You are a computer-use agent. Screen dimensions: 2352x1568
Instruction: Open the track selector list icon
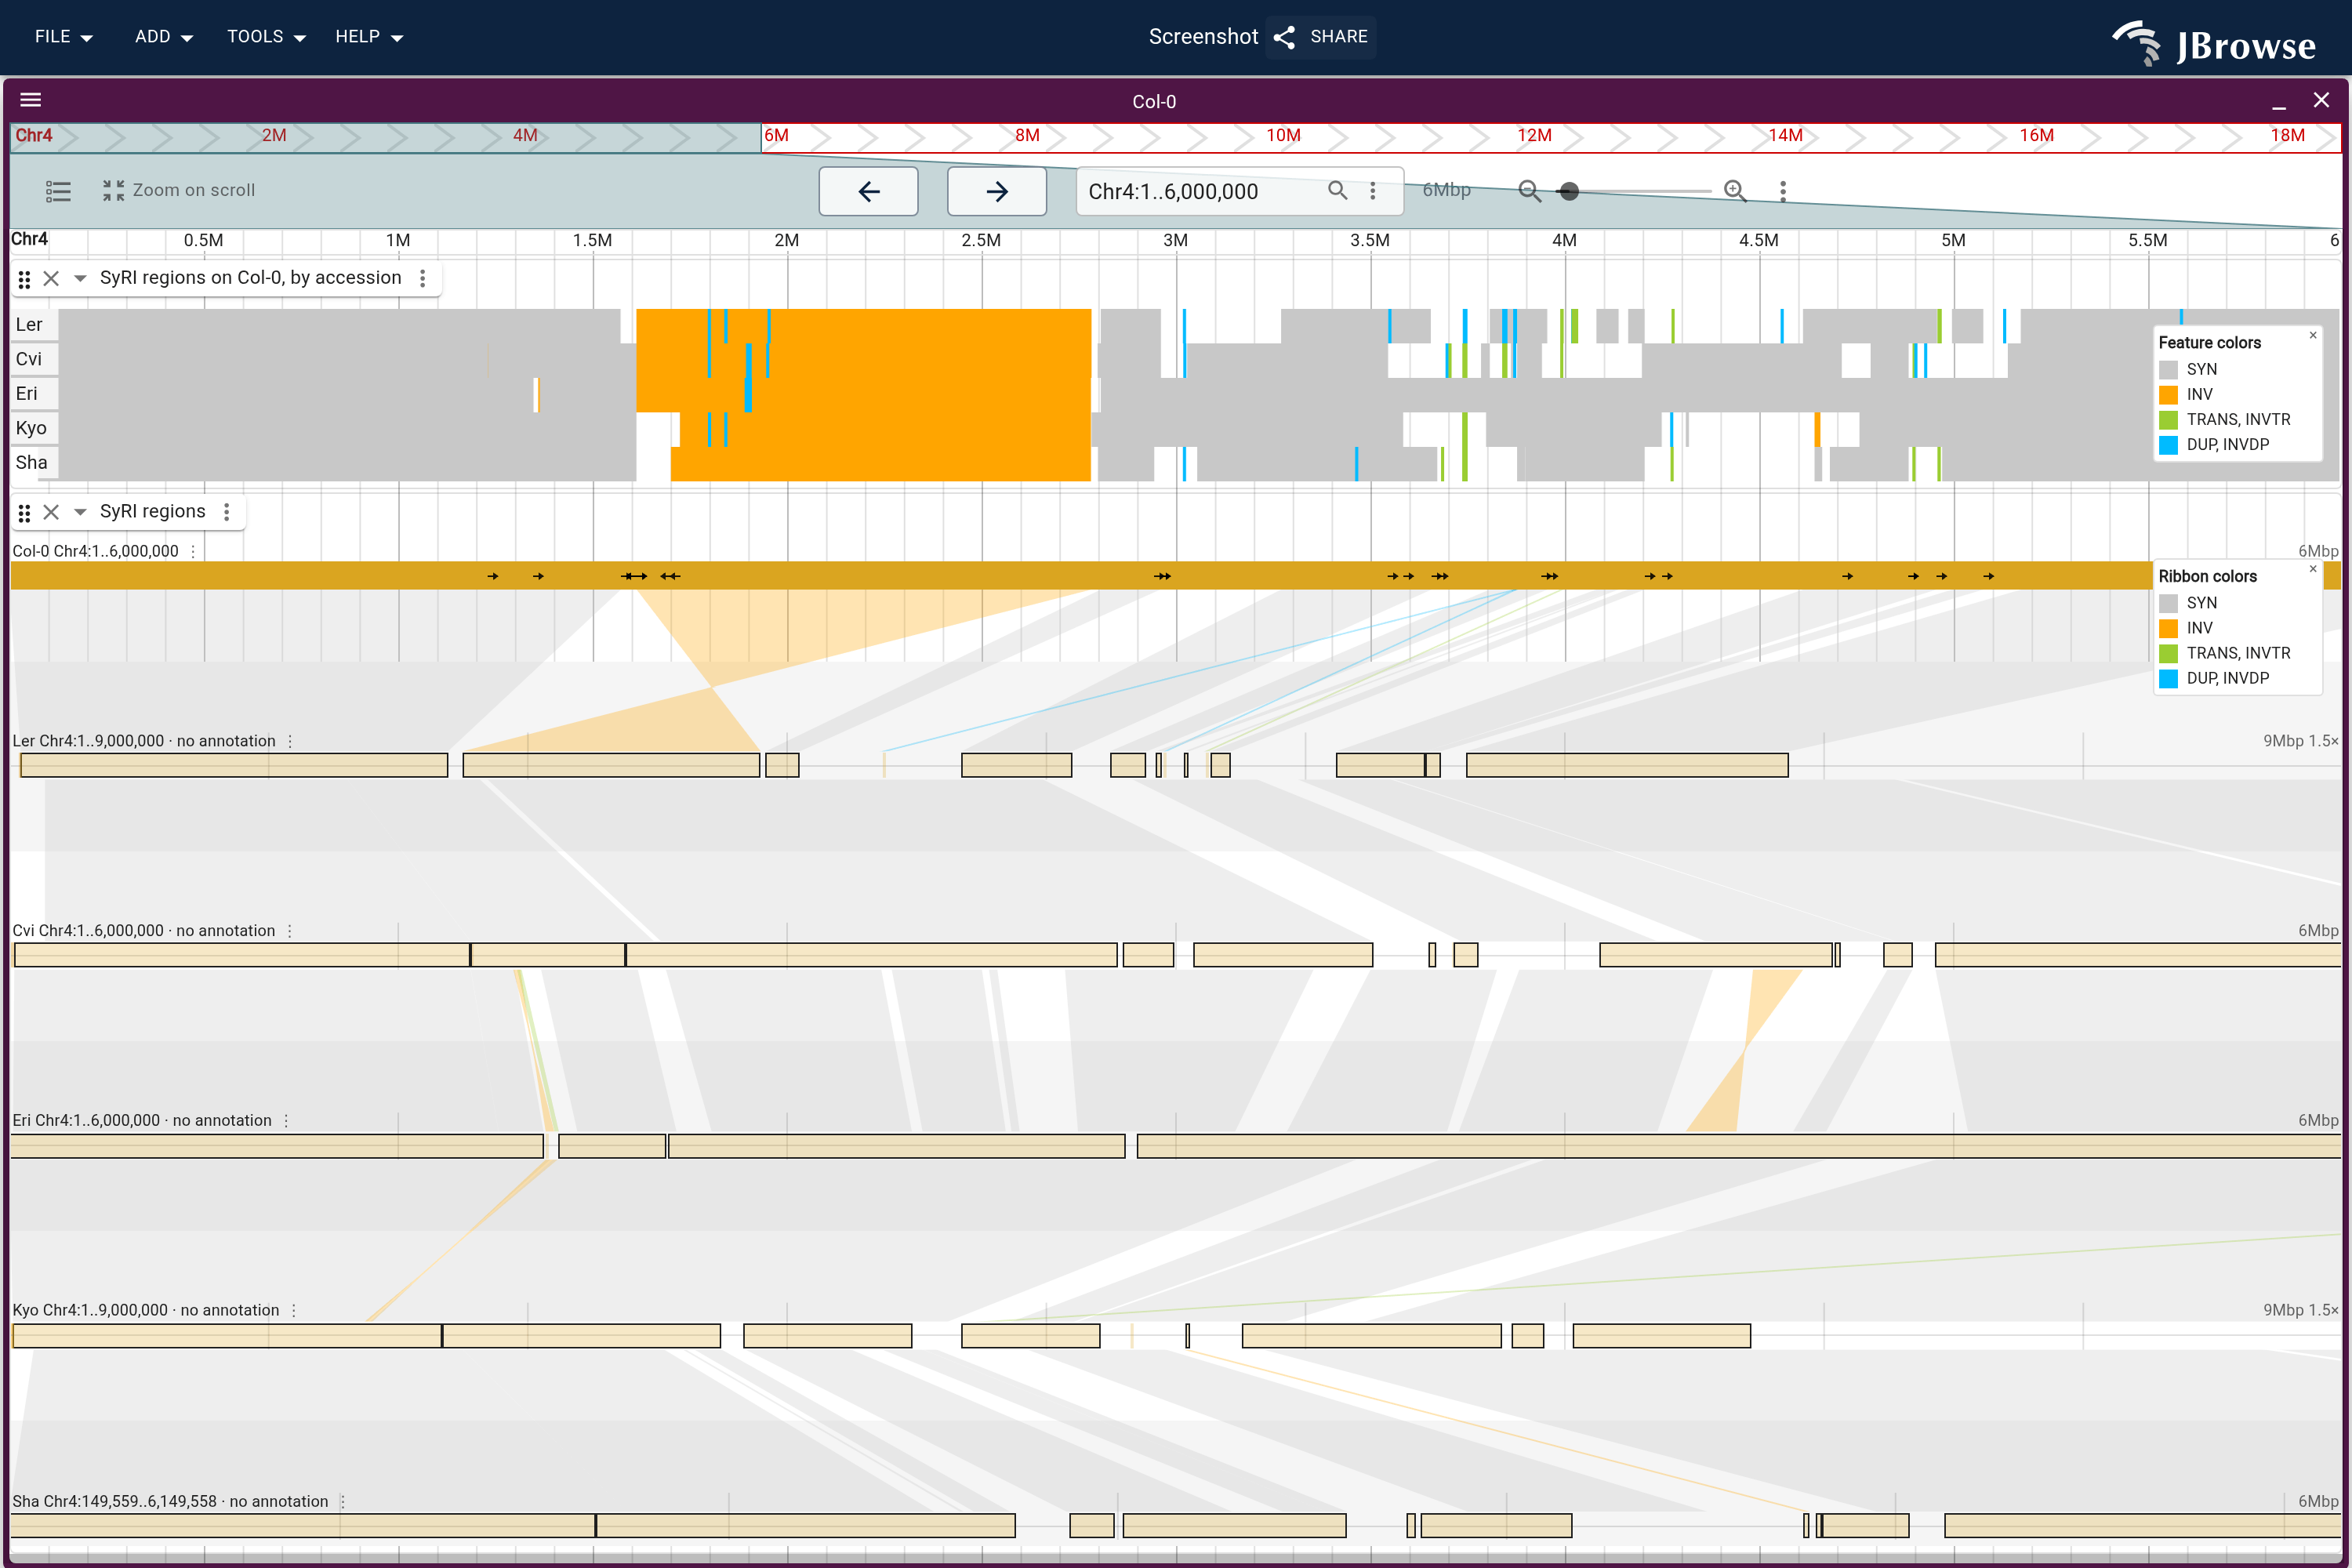(x=58, y=191)
